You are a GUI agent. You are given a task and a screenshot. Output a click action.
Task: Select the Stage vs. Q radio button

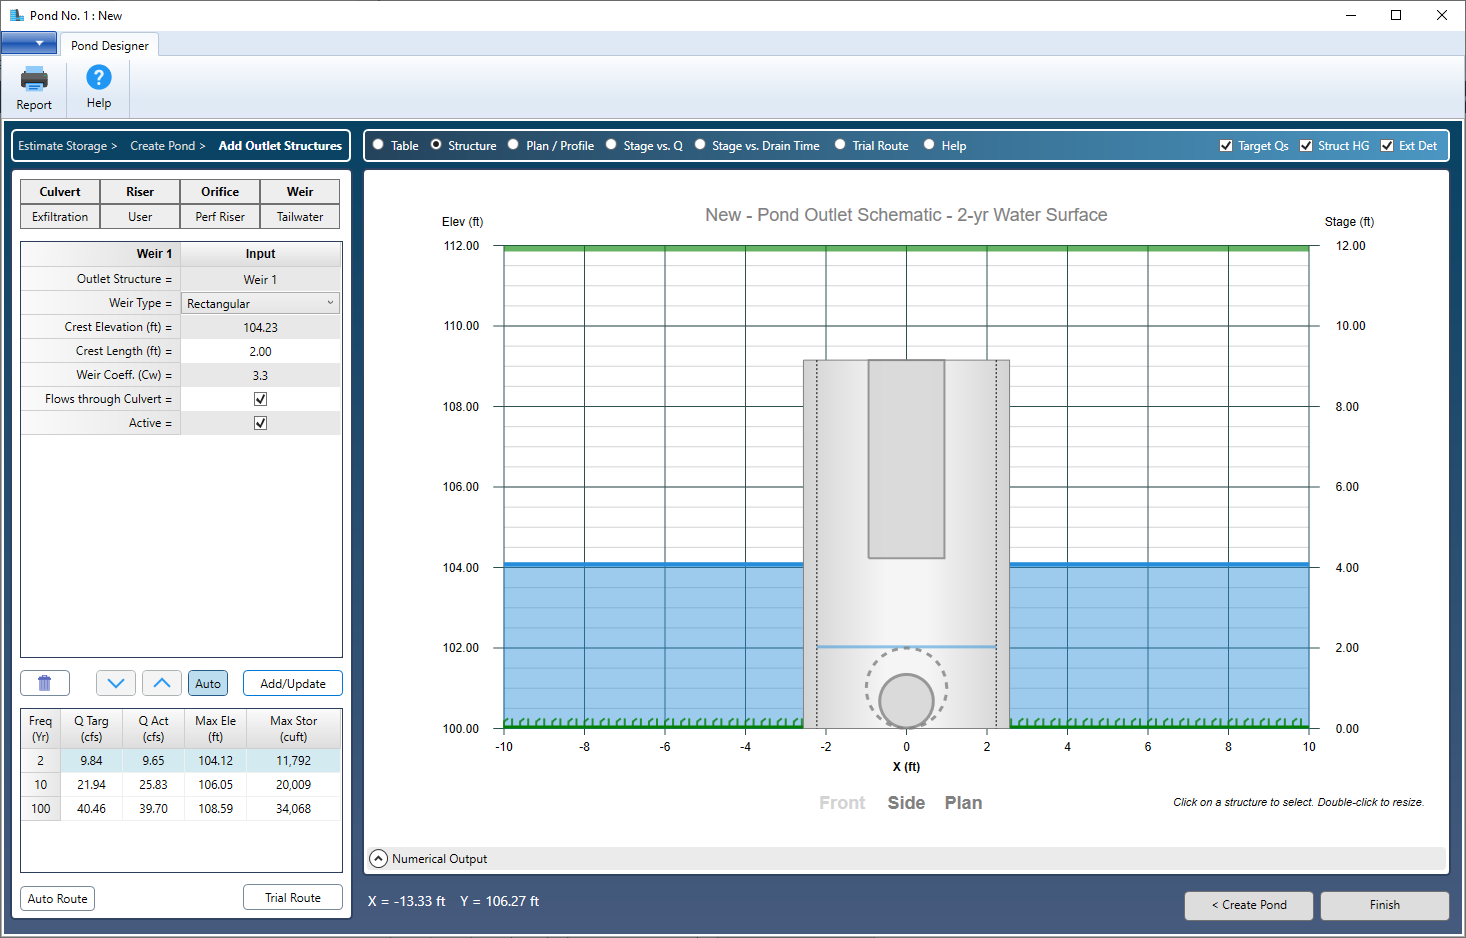[611, 145]
